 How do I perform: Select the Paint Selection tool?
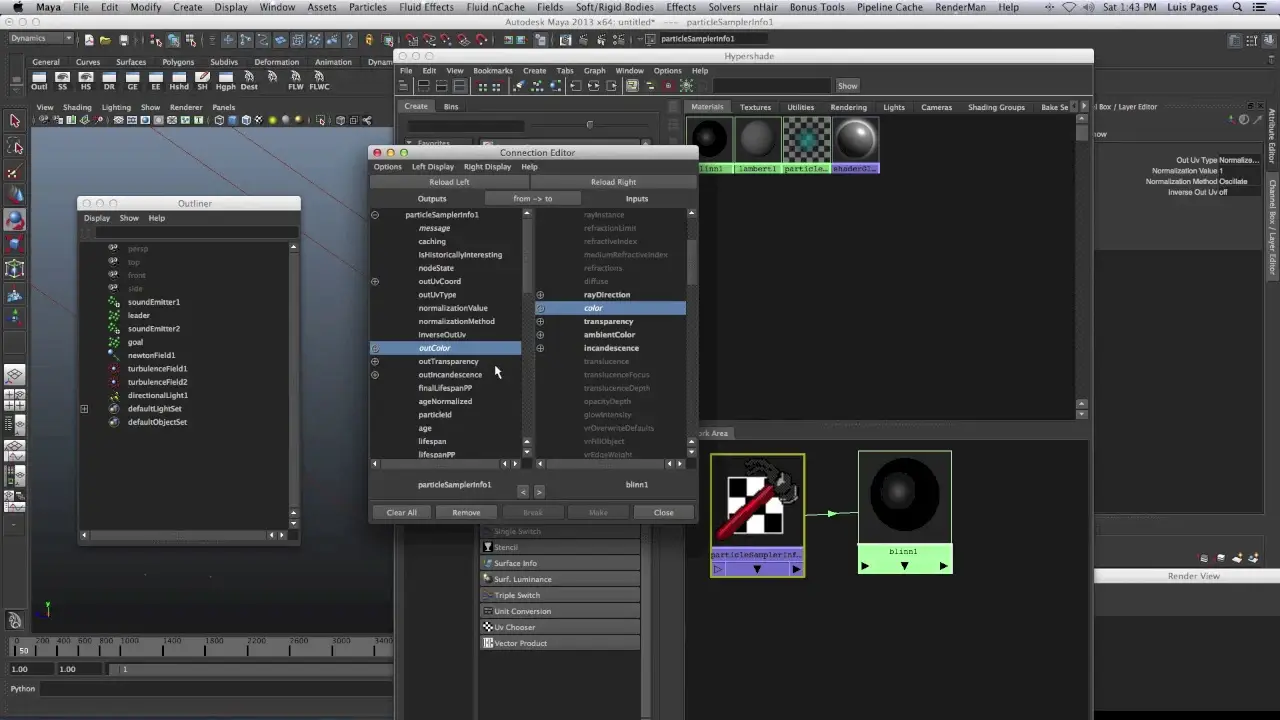15,172
